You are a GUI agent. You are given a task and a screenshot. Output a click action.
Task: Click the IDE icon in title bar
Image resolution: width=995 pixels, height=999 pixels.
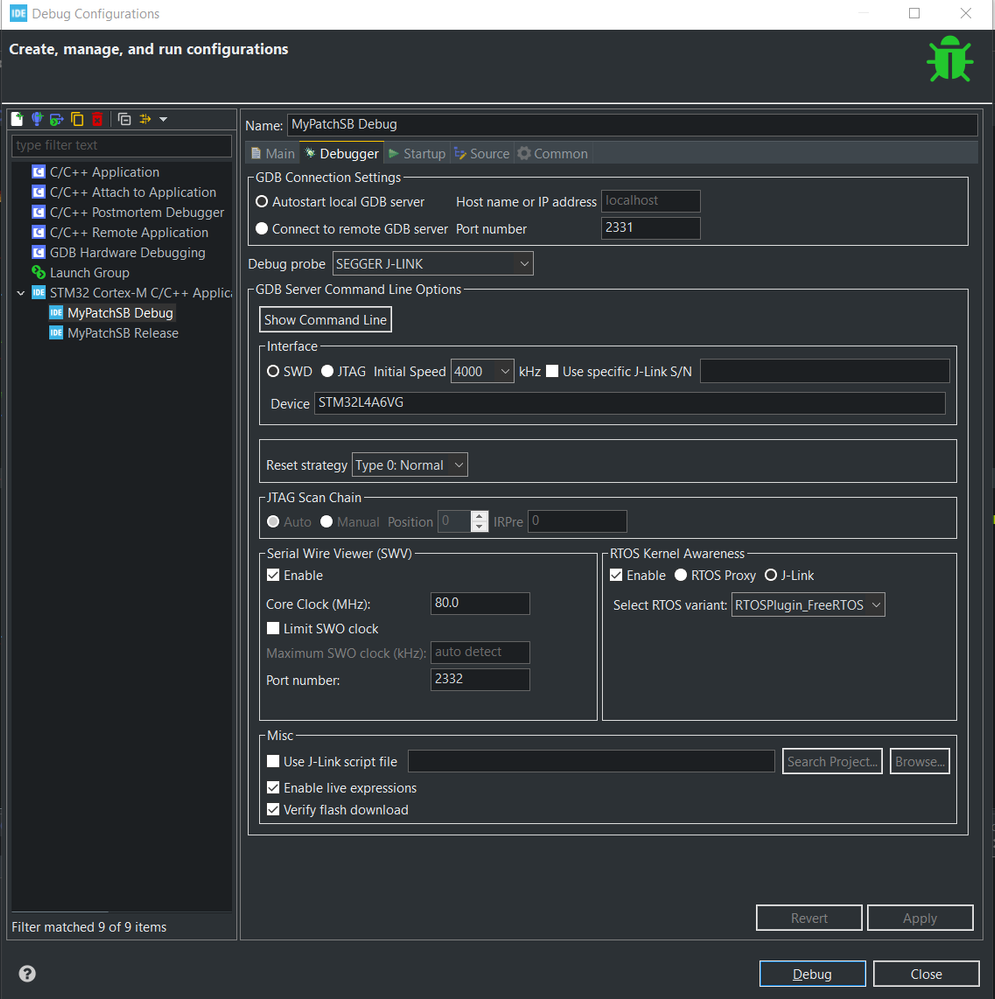click(18, 13)
